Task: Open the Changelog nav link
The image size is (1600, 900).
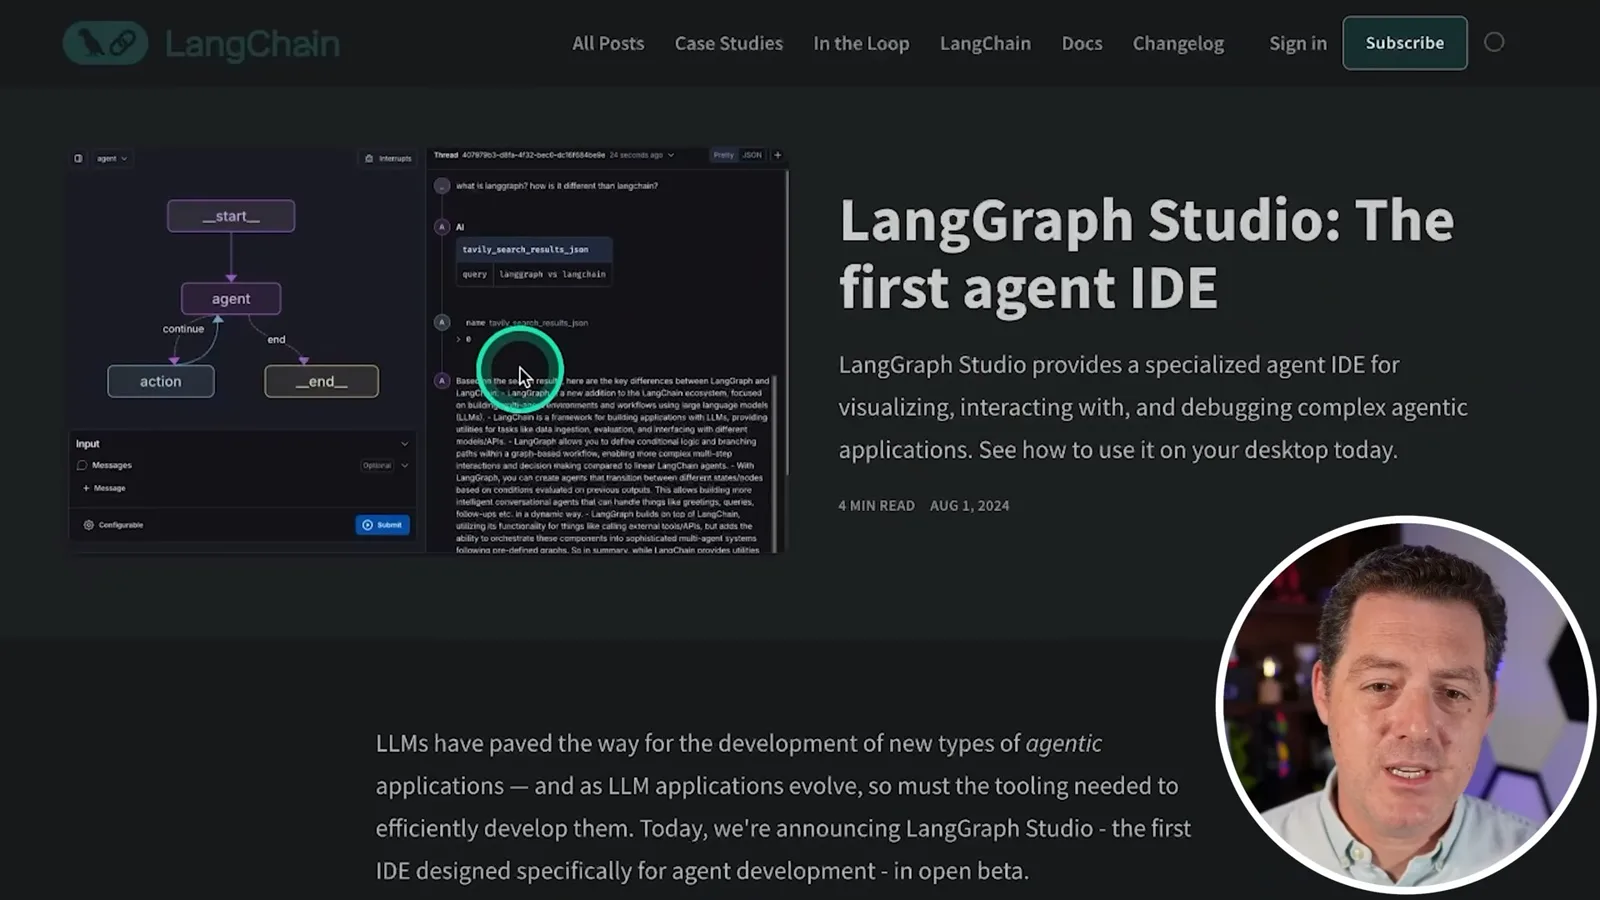Action: pyautogui.click(x=1178, y=43)
